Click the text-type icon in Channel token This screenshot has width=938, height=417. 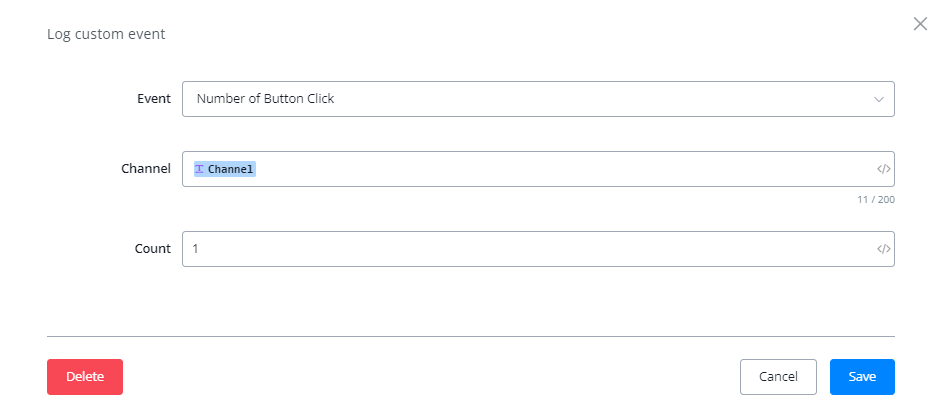point(200,169)
